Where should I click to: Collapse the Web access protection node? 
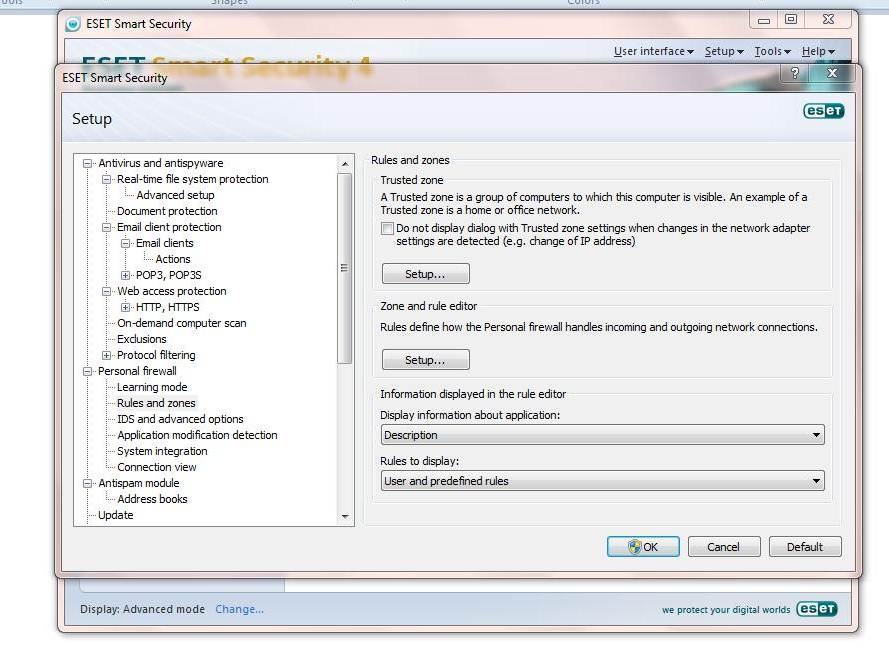coord(106,291)
